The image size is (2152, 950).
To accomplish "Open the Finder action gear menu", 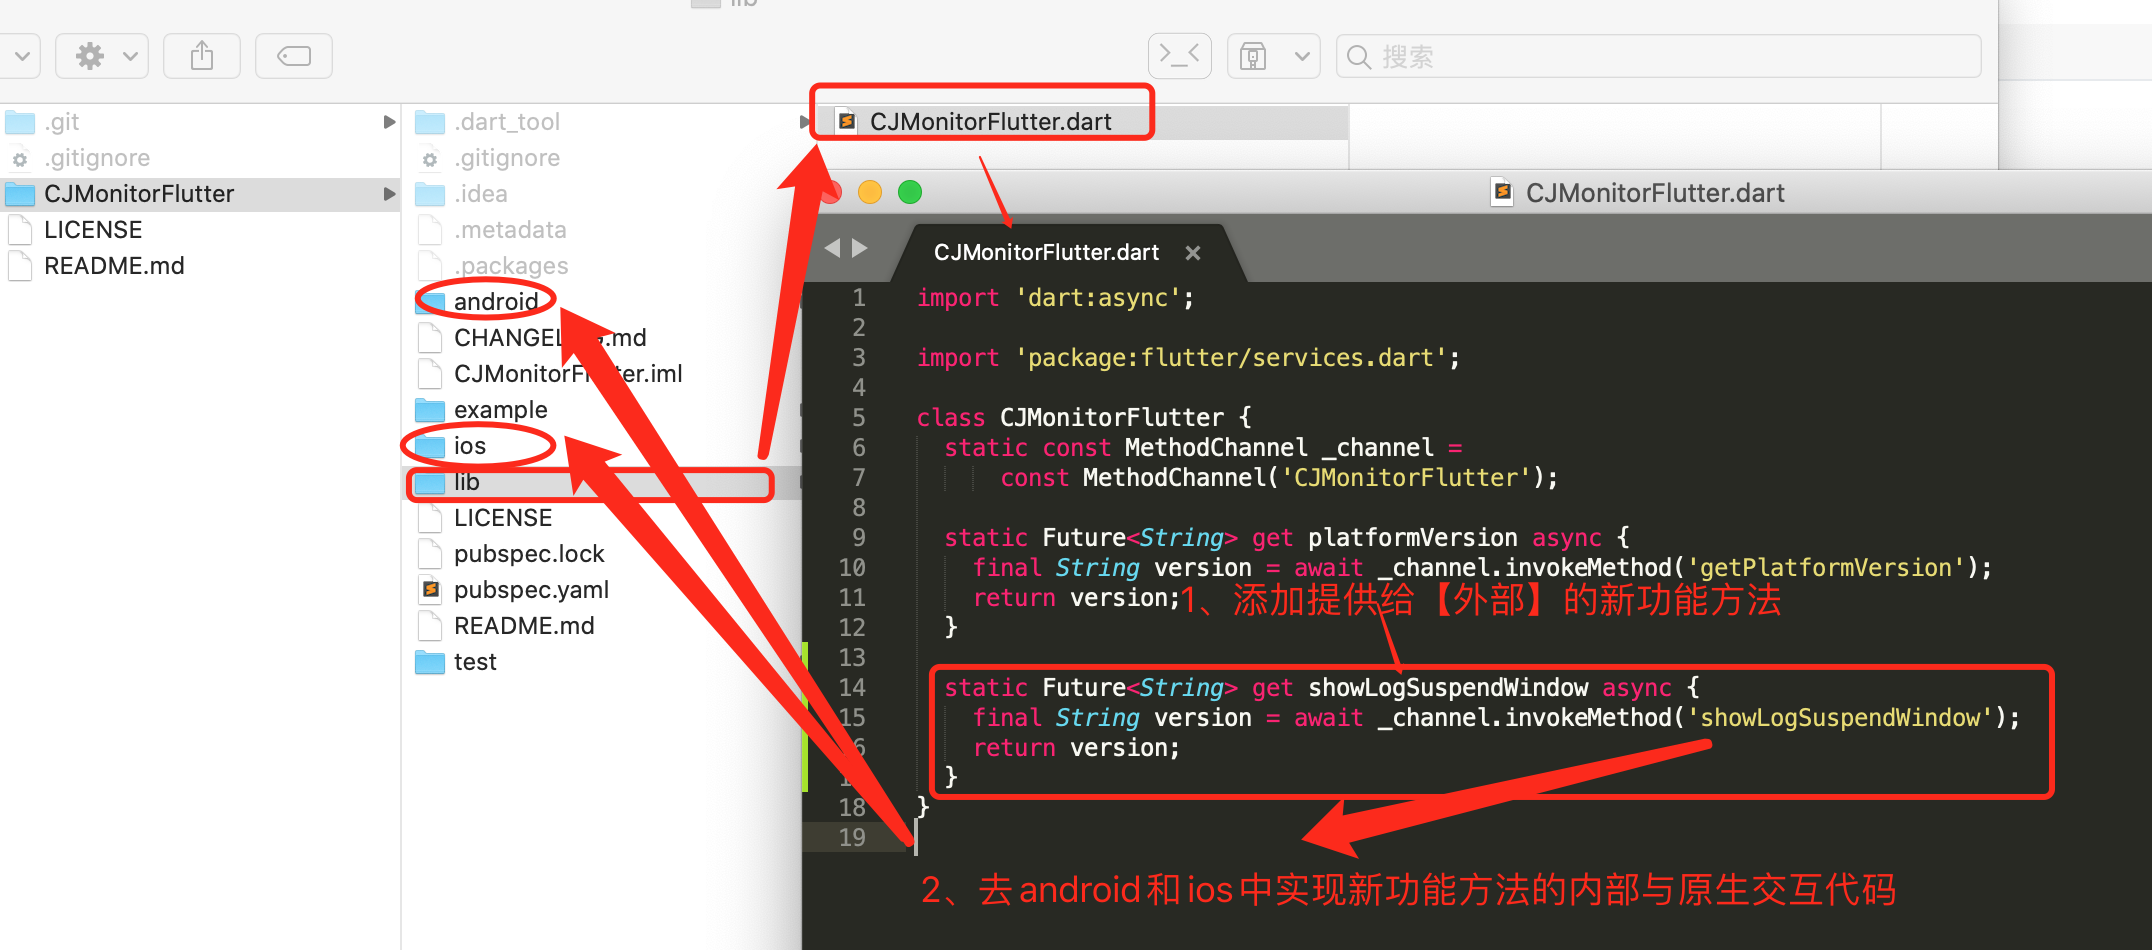I will (x=102, y=56).
